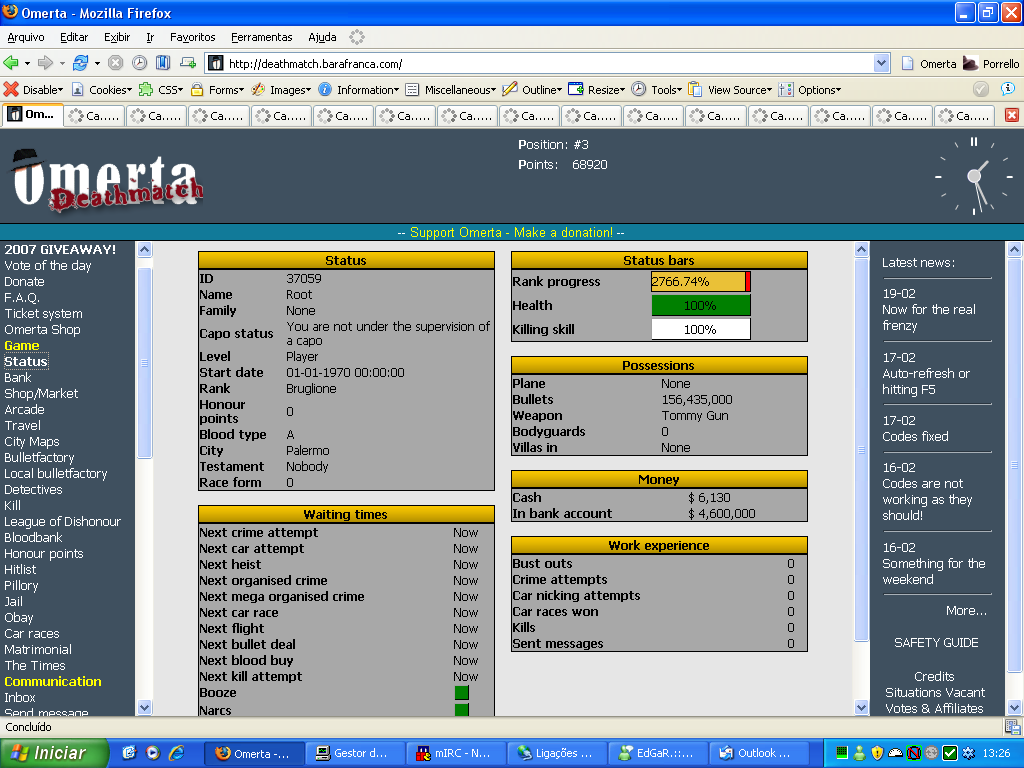Screen dimensions: 1024x768
Task: Launch the media player quick launch icon
Action: [153, 753]
